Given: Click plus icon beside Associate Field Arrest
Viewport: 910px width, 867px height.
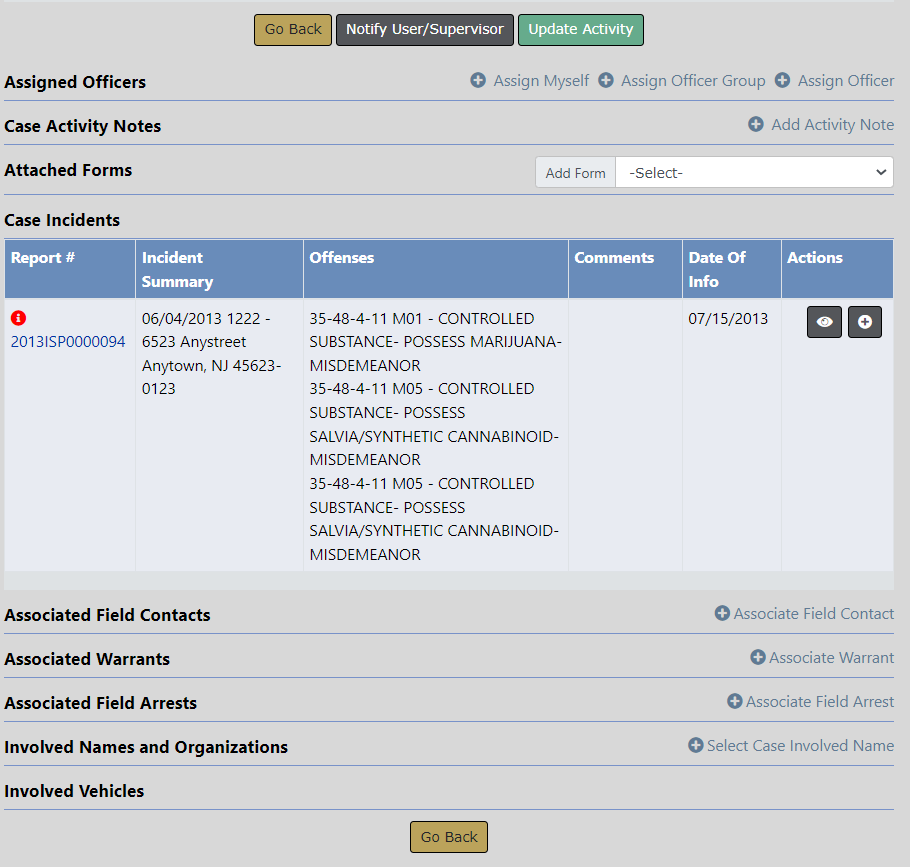Looking at the screenshot, I should click(x=734, y=701).
